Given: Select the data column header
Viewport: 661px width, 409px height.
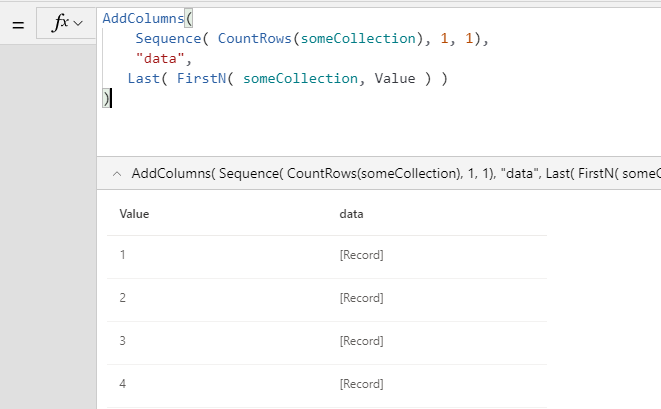Looking at the screenshot, I should click(351, 213).
